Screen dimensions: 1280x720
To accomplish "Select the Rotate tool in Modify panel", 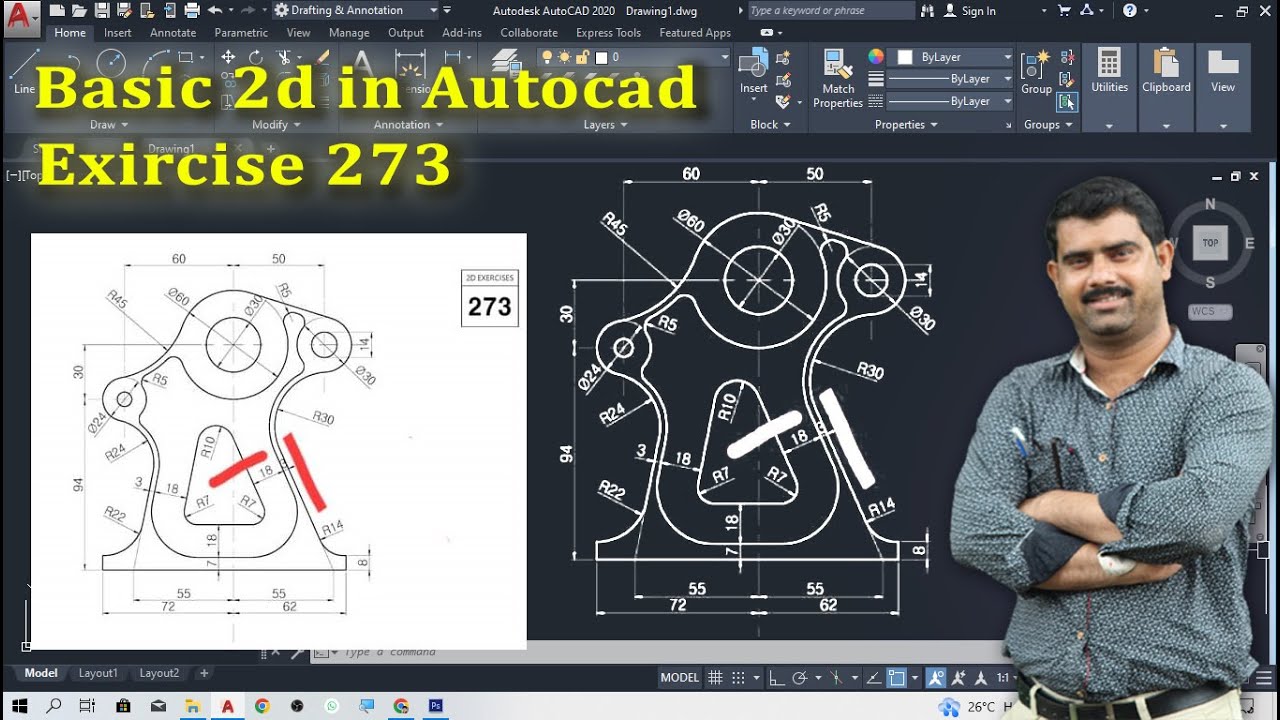I will pyautogui.click(x=256, y=58).
